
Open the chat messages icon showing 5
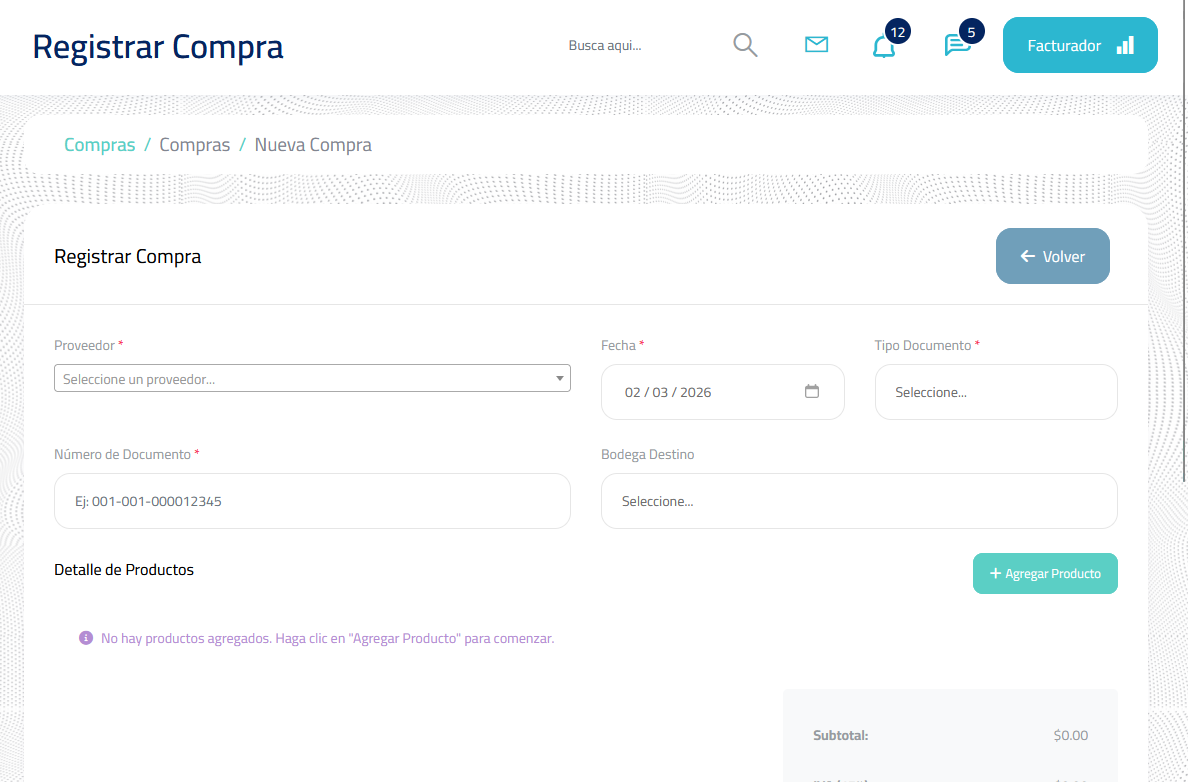coord(957,46)
